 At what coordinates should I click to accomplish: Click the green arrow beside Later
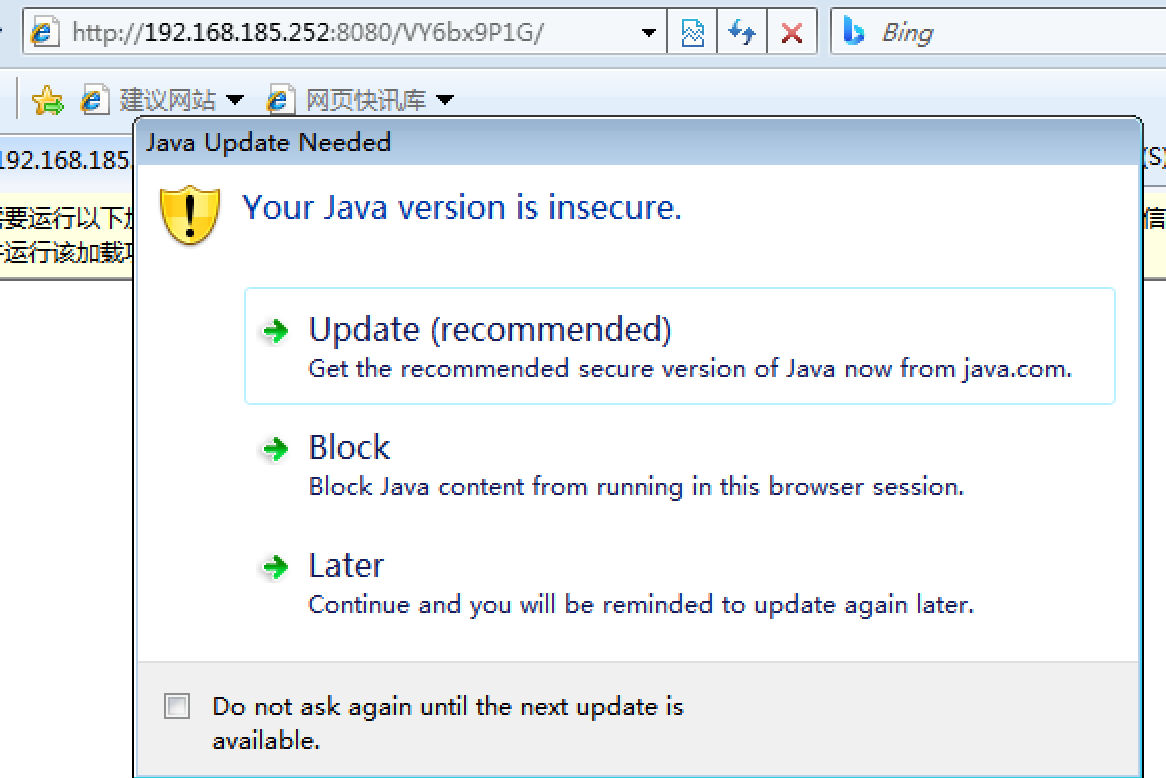274,568
